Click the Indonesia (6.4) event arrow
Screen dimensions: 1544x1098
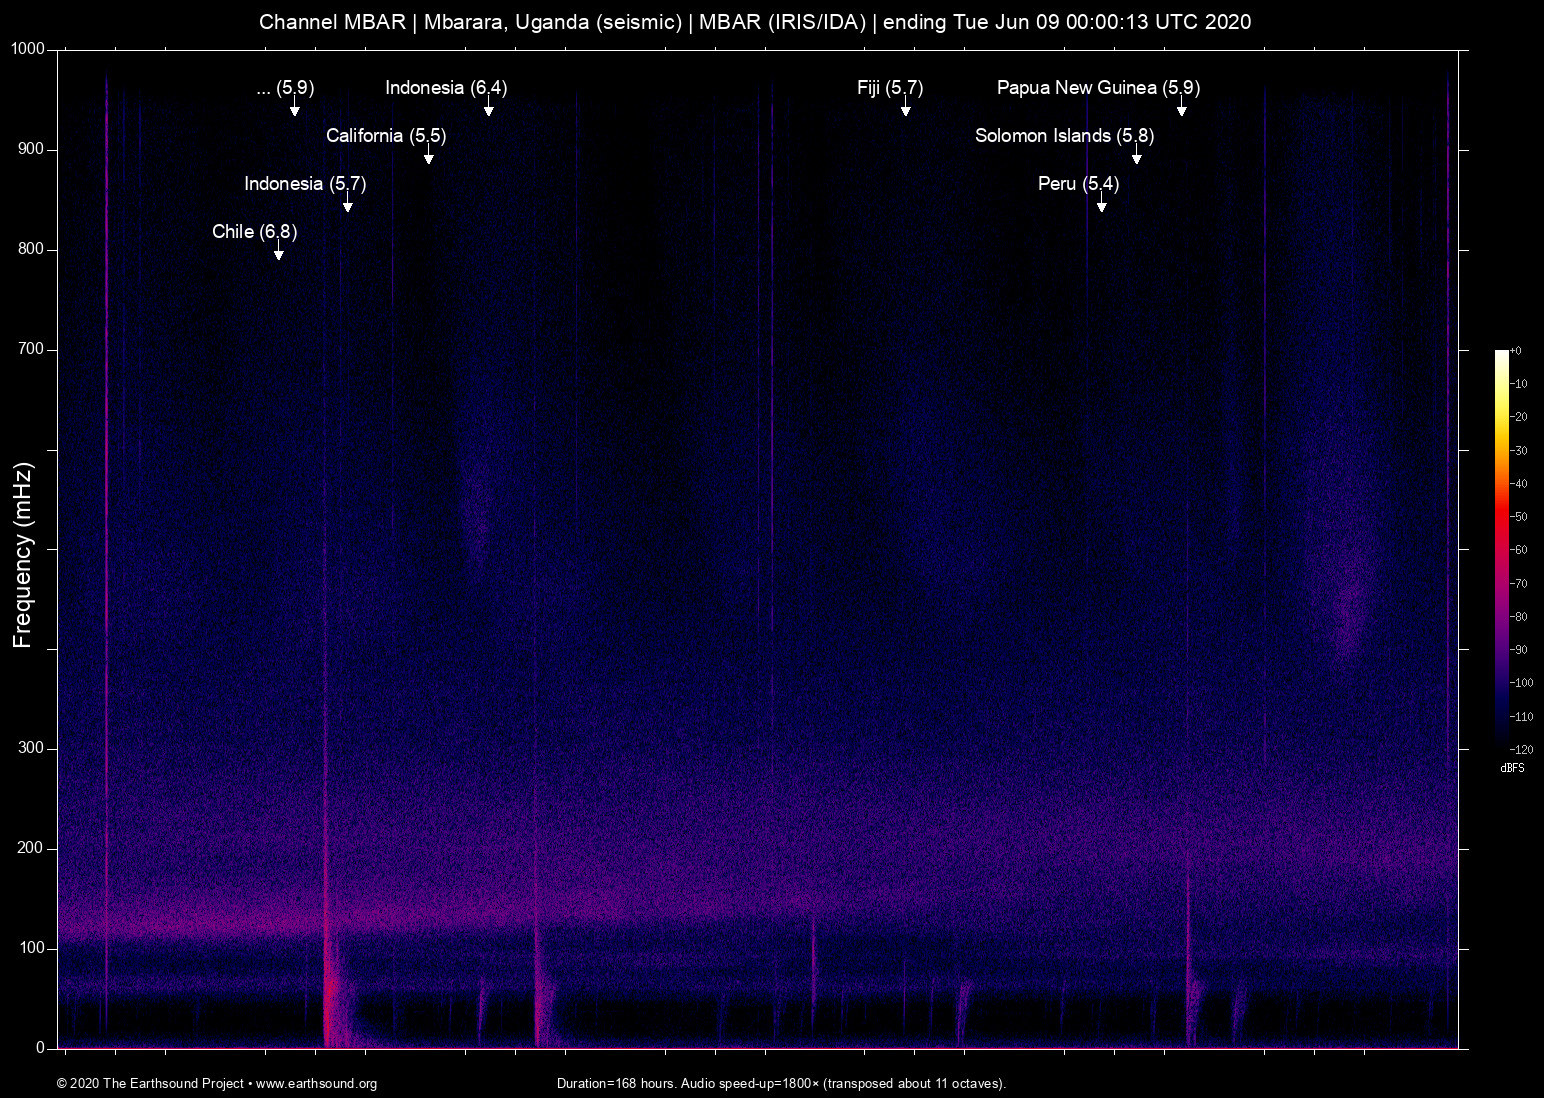tap(489, 110)
